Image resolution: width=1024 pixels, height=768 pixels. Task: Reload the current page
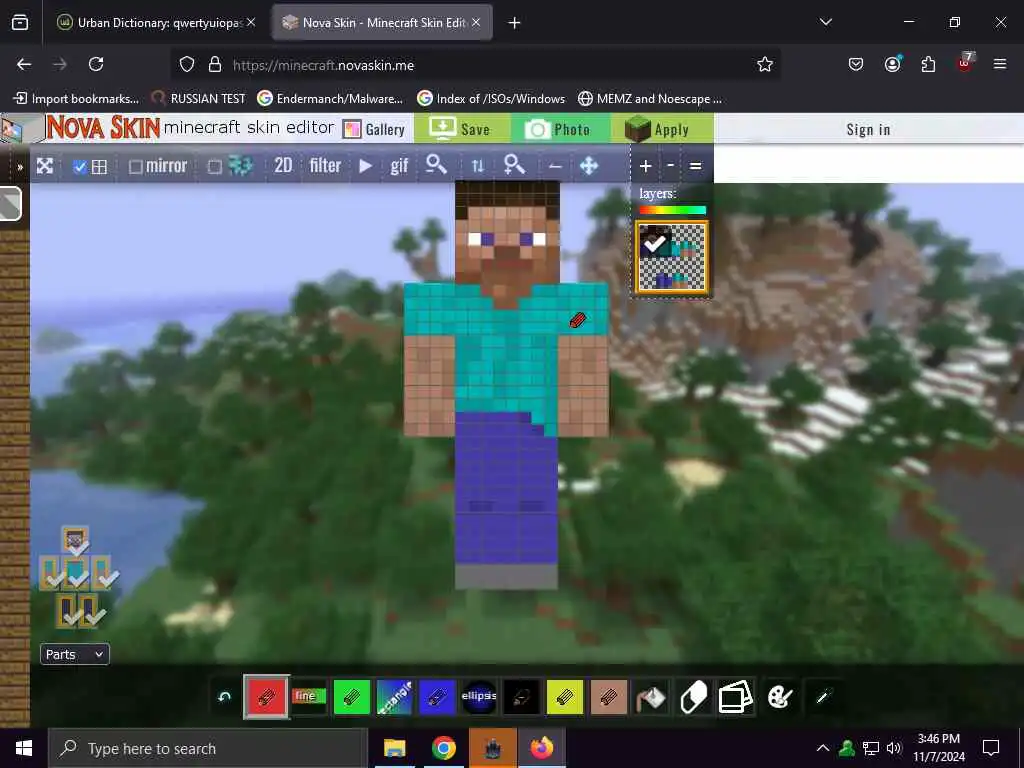(x=96, y=64)
